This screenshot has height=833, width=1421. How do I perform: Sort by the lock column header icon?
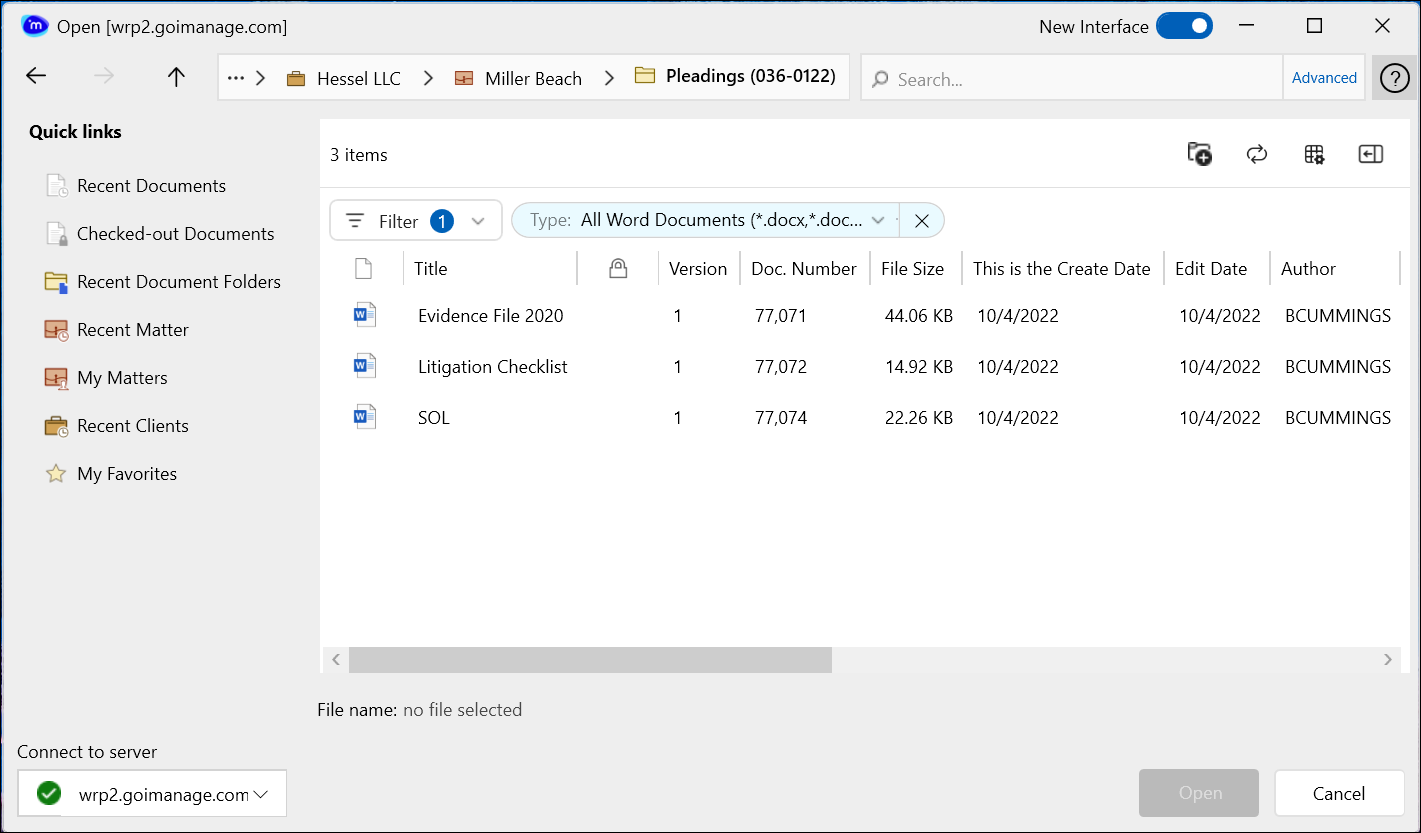click(617, 268)
